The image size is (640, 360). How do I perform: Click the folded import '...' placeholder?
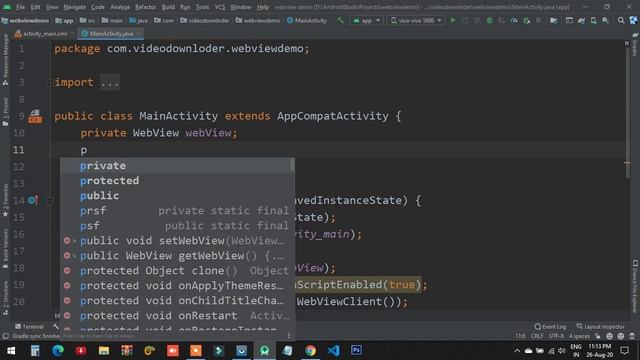click(x=110, y=82)
